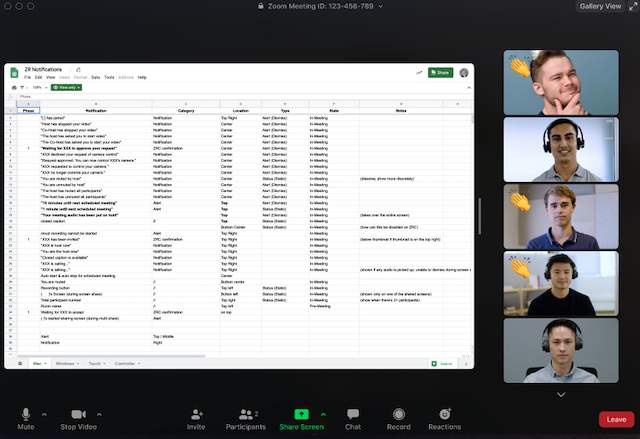Select the thinking participant's video thumbnail
This screenshot has width=640, height=439.
(x=561, y=82)
